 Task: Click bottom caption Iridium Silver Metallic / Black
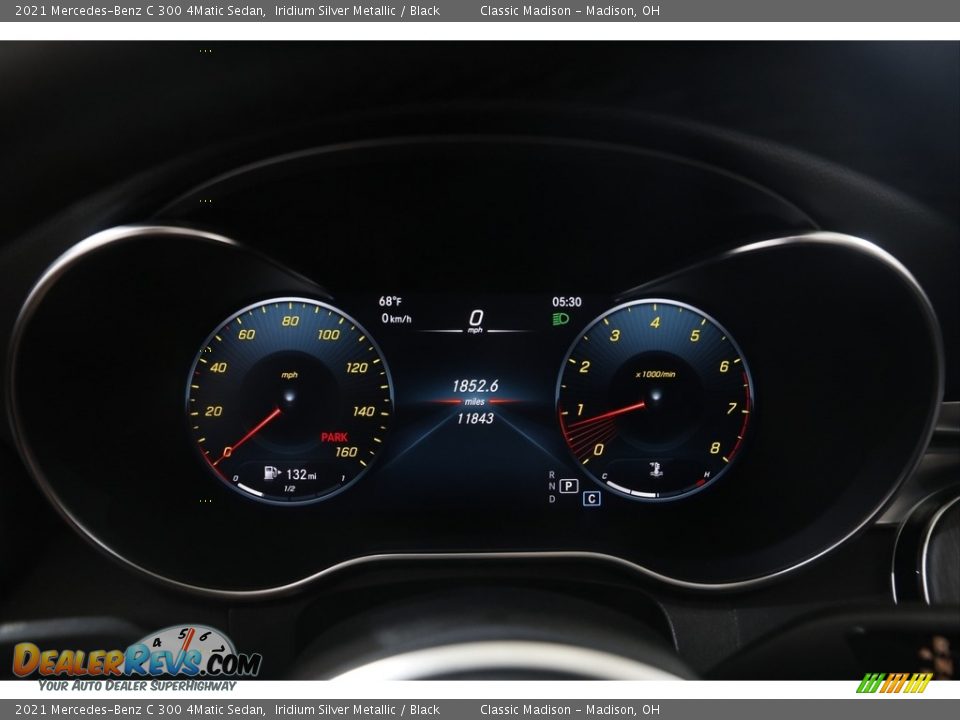pyautogui.click(x=357, y=710)
